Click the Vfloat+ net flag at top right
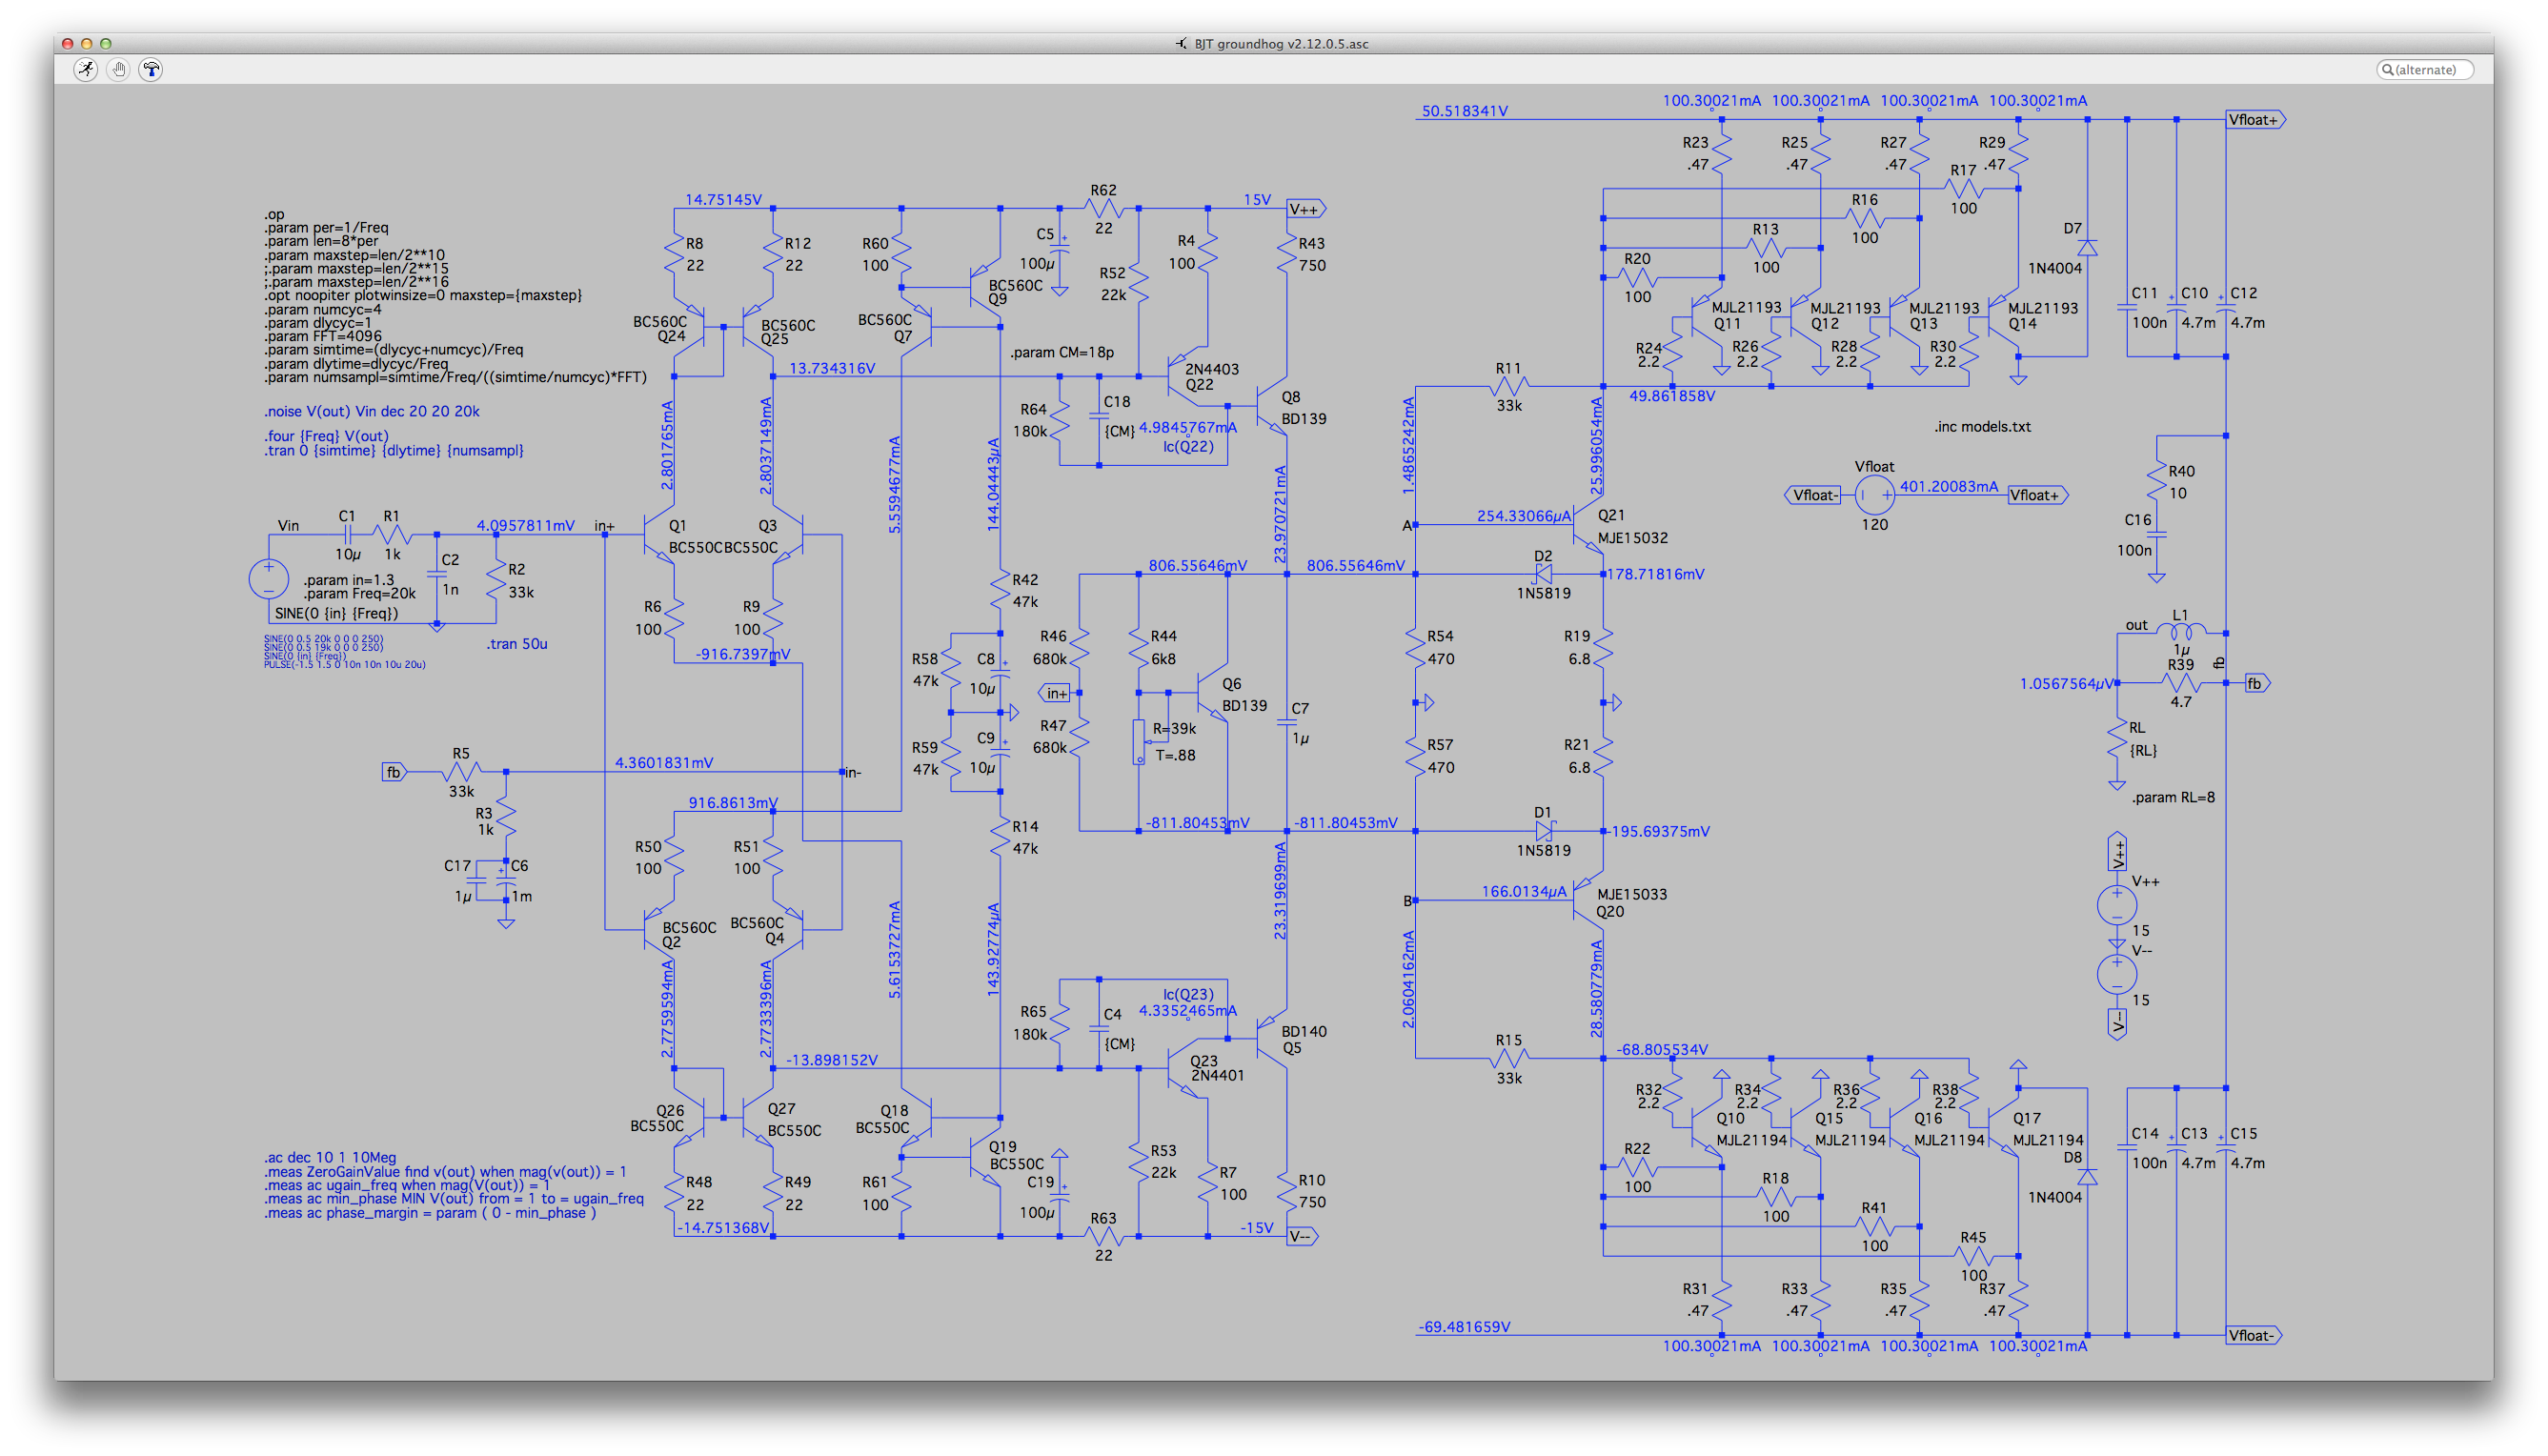Screen dimensions: 2548x1456 2255,120
